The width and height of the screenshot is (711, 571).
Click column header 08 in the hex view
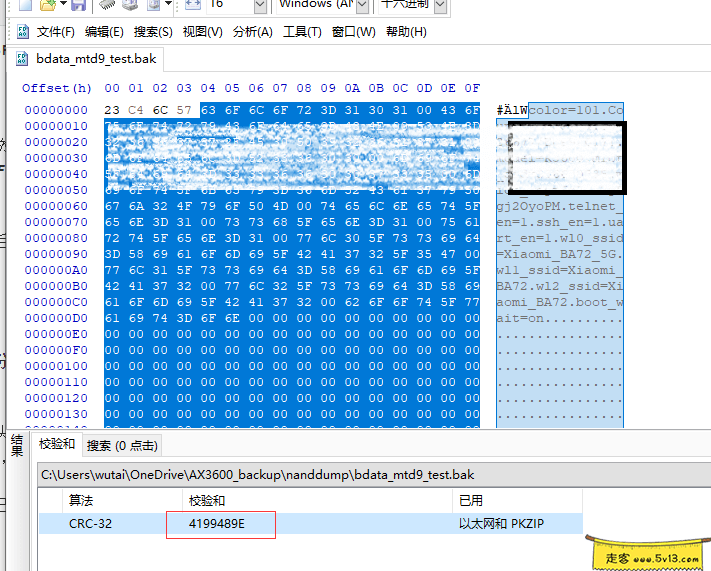click(x=304, y=88)
